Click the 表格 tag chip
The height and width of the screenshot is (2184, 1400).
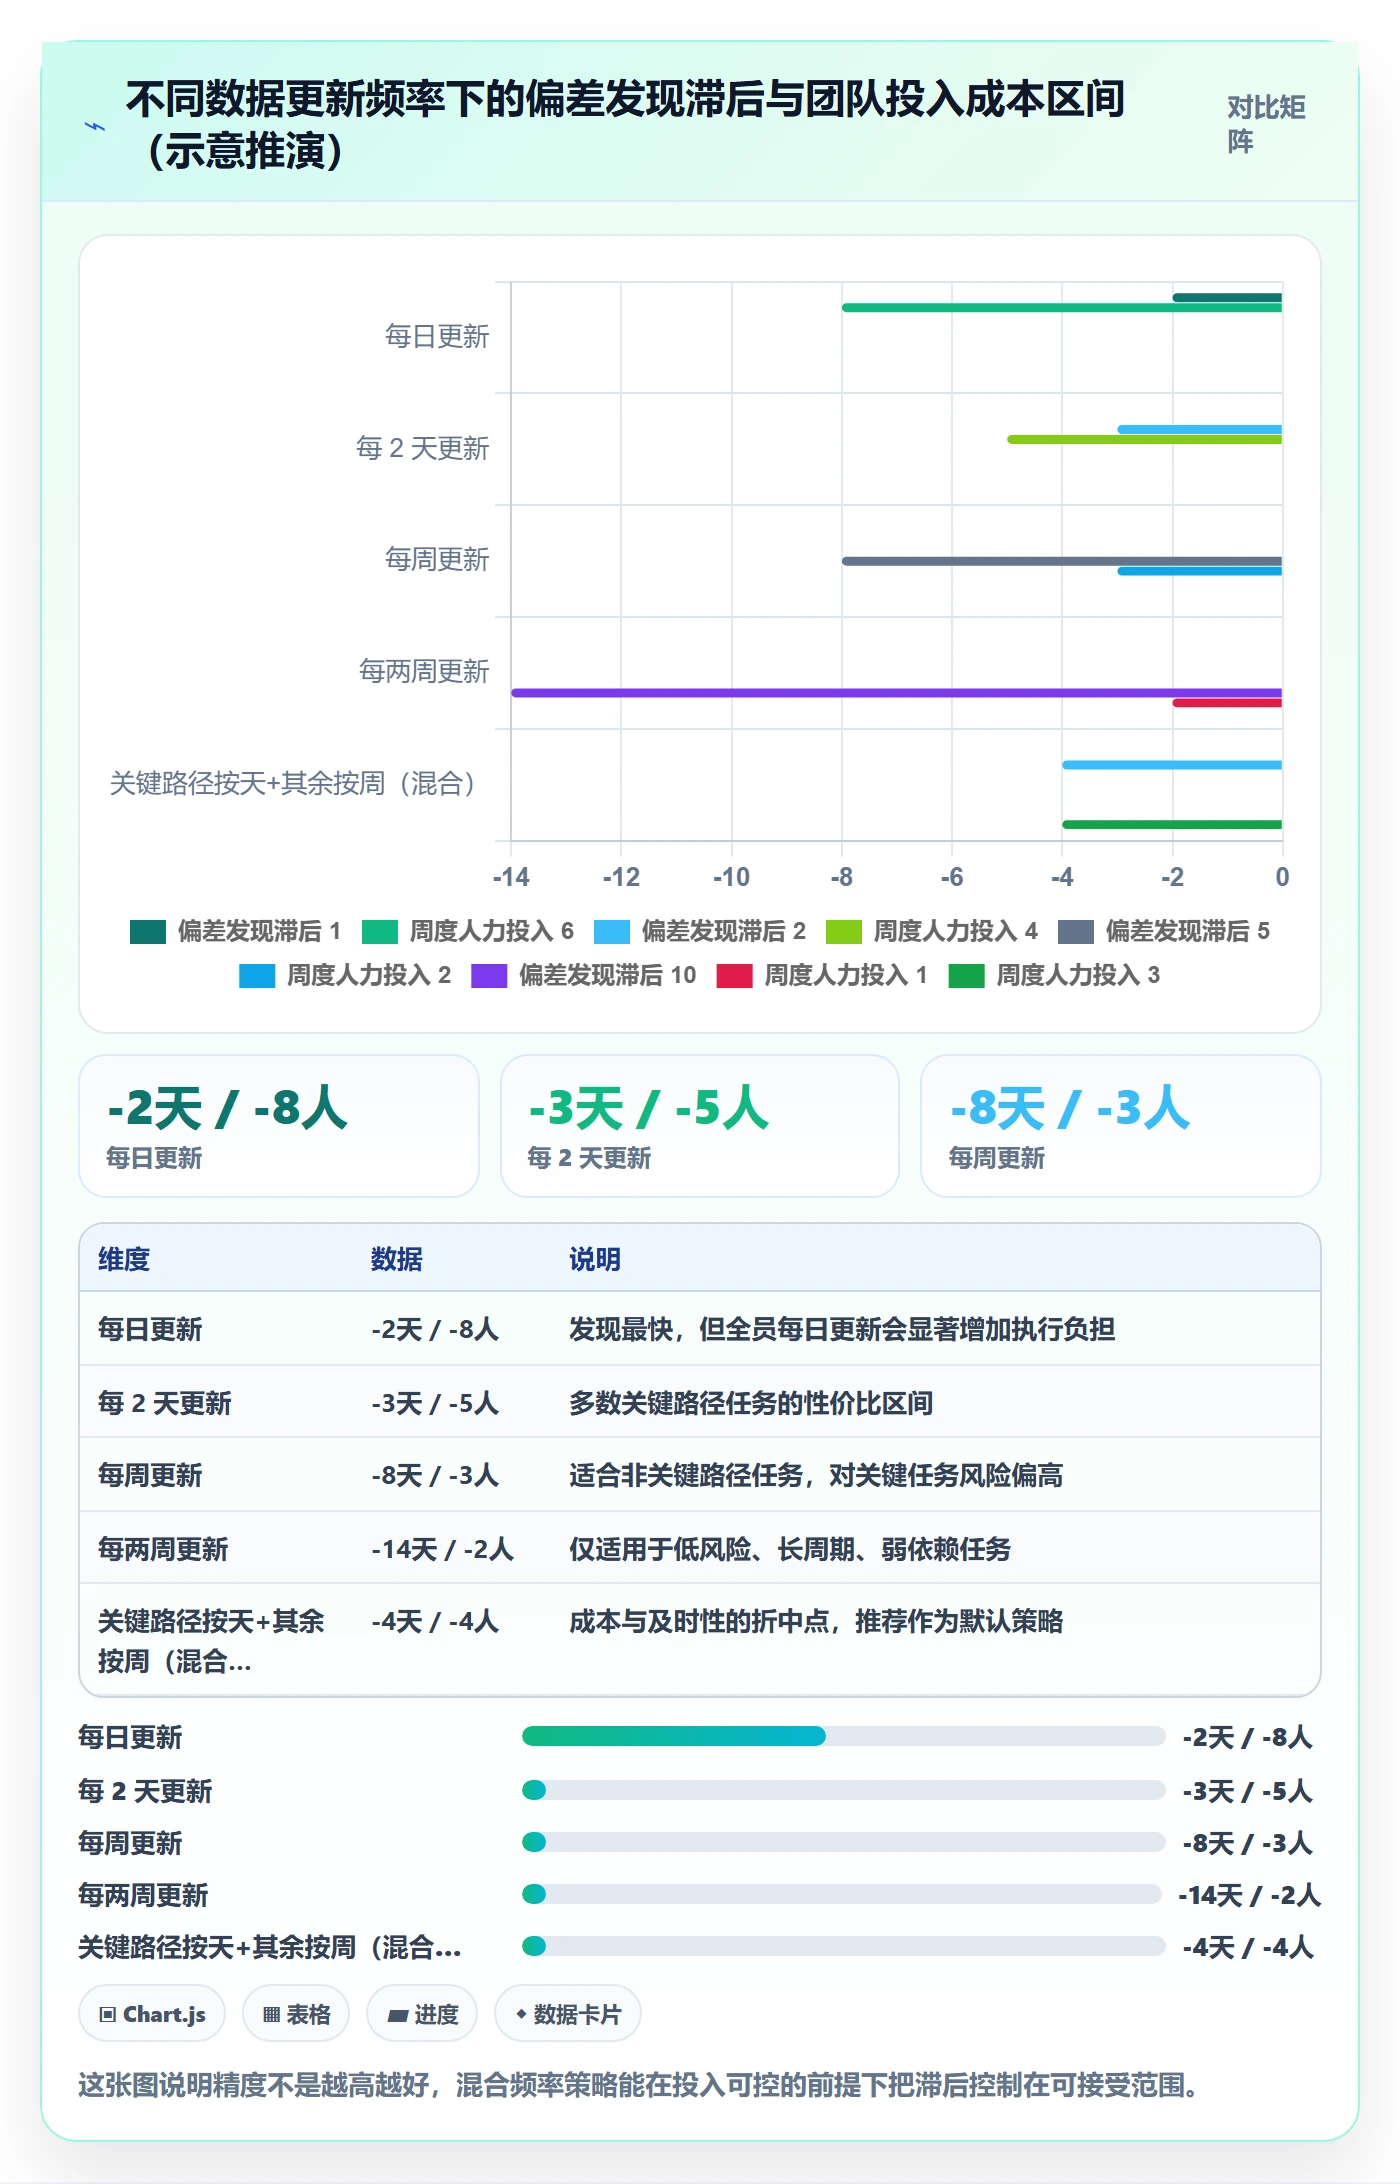click(x=296, y=2014)
